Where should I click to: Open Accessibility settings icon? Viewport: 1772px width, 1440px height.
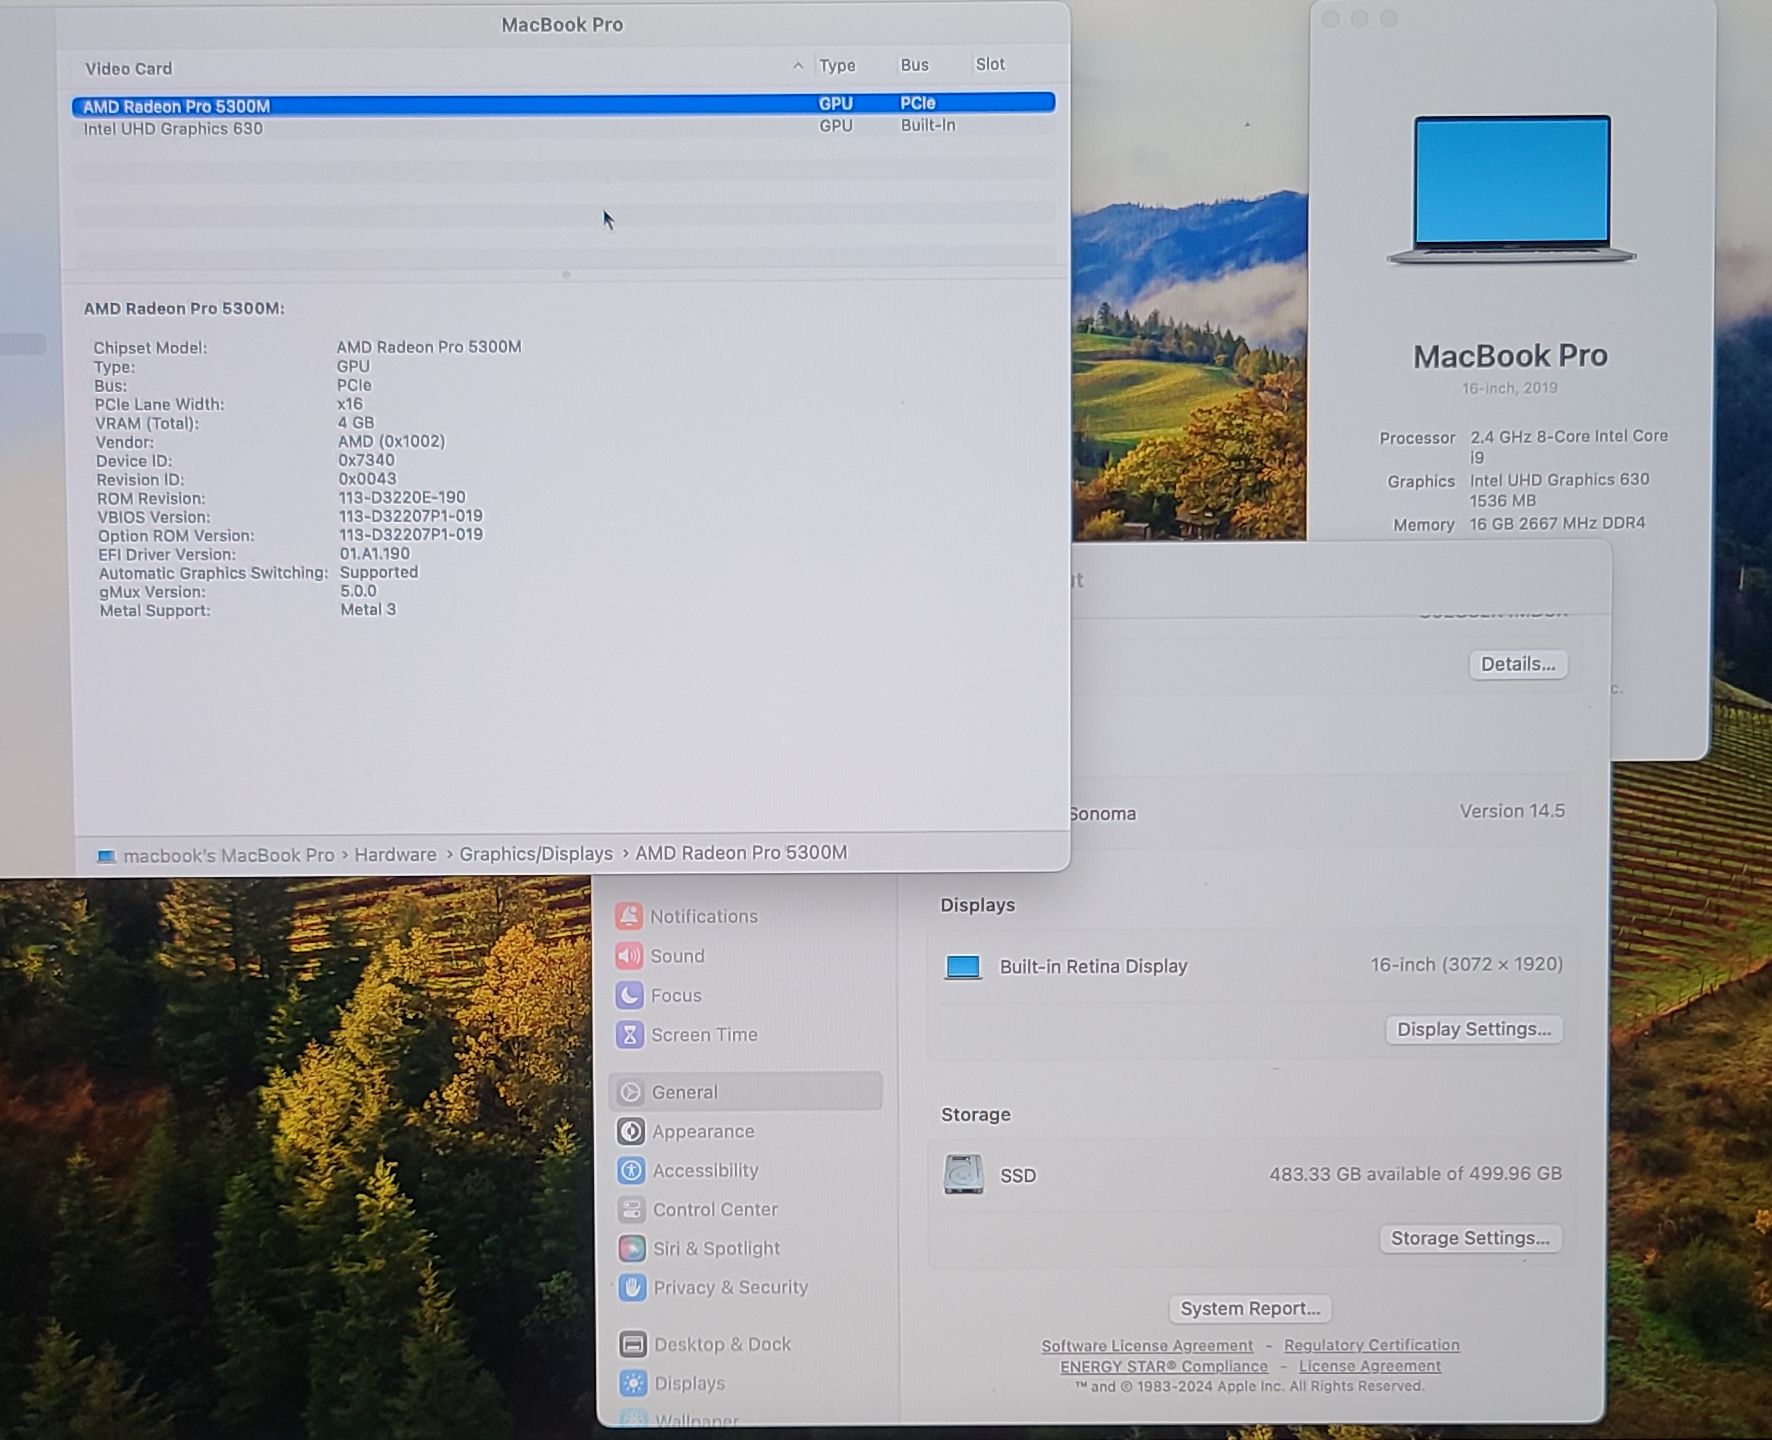(631, 1170)
